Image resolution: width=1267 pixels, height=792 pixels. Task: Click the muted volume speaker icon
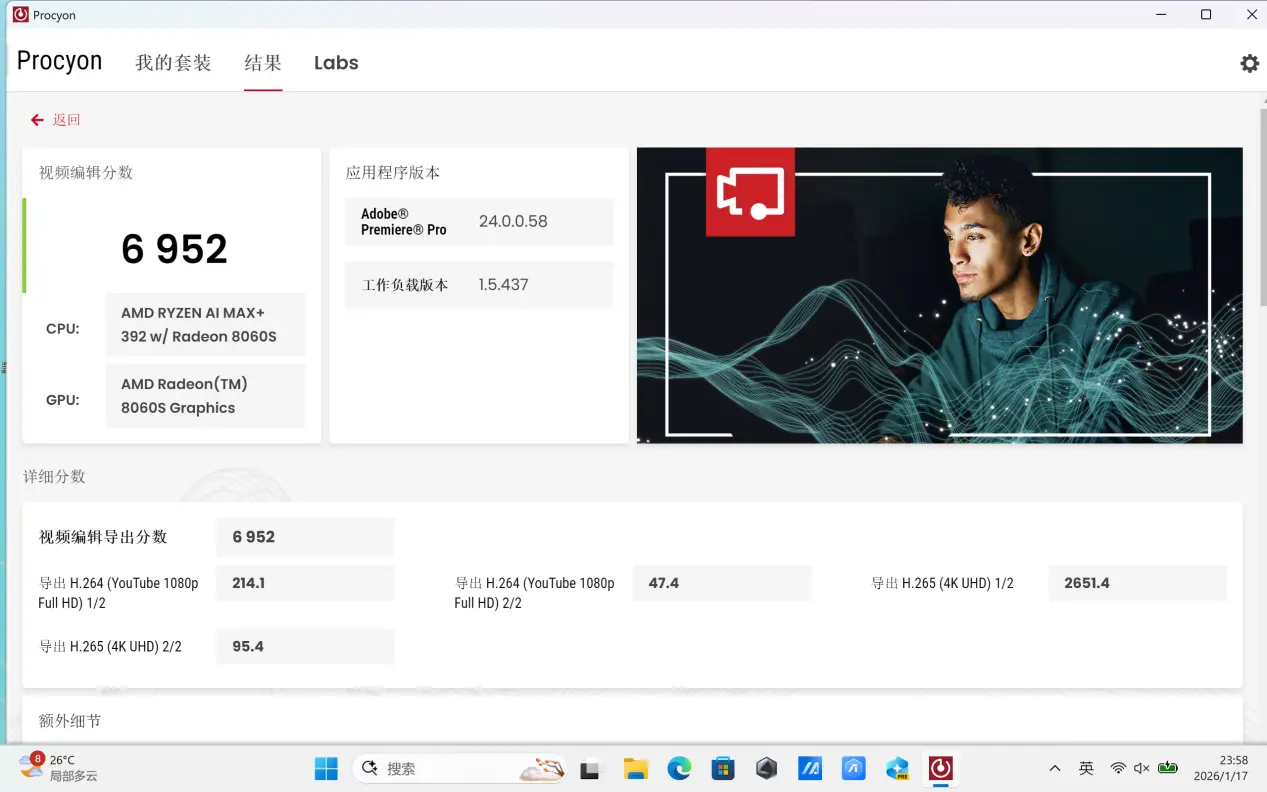click(x=1142, y=768)
